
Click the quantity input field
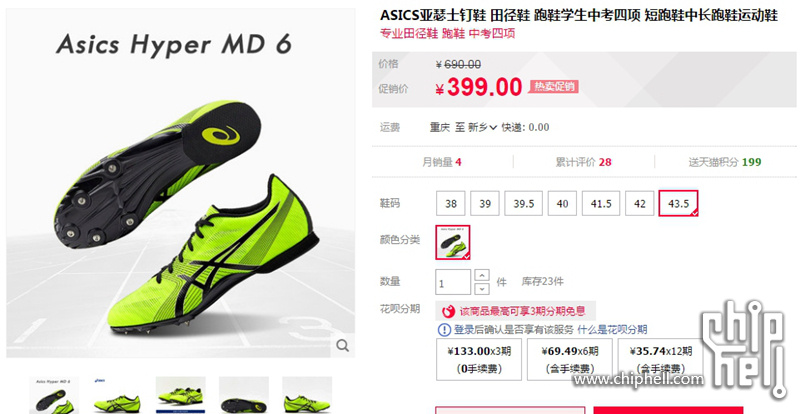453,282
